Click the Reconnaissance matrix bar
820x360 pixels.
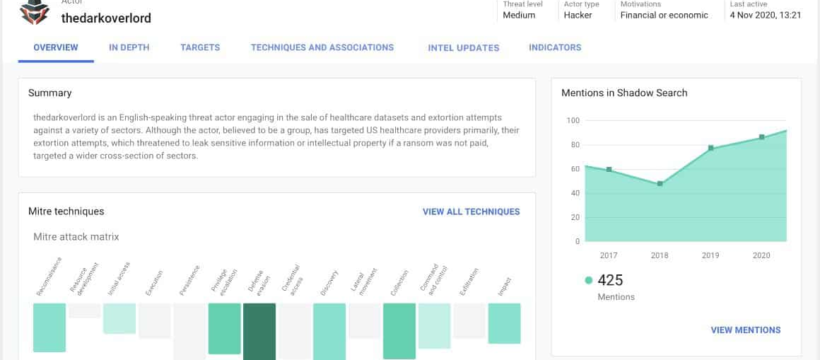tap(50, 328)
